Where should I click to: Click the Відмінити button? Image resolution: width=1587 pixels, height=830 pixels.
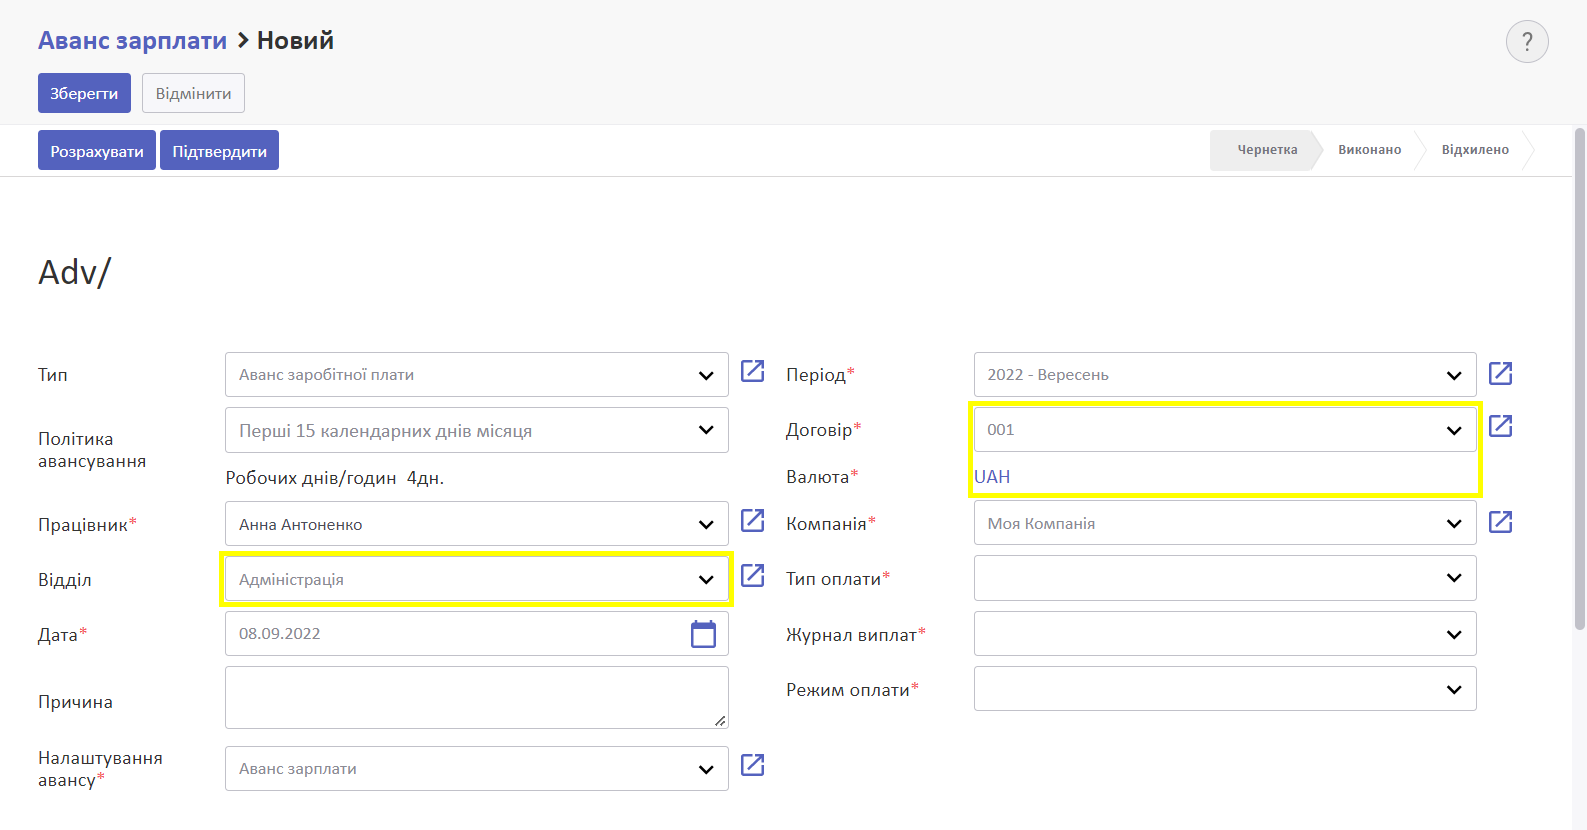(194, 93)
